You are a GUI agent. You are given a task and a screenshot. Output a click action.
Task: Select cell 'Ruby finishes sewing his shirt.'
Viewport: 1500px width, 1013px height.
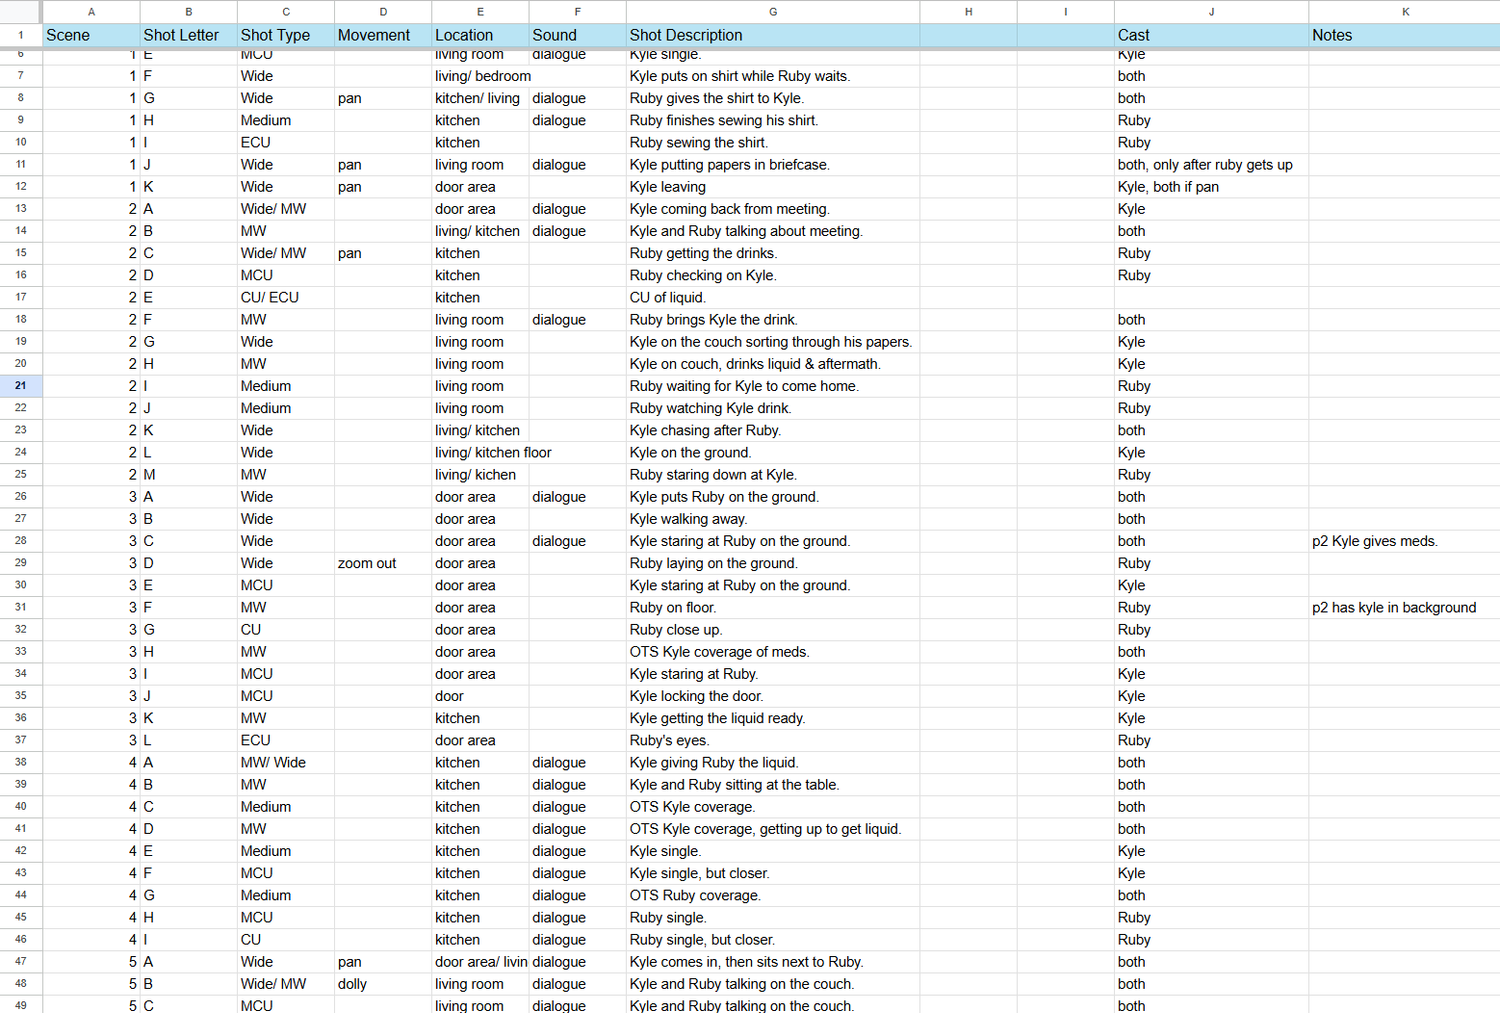pos(772,120)
